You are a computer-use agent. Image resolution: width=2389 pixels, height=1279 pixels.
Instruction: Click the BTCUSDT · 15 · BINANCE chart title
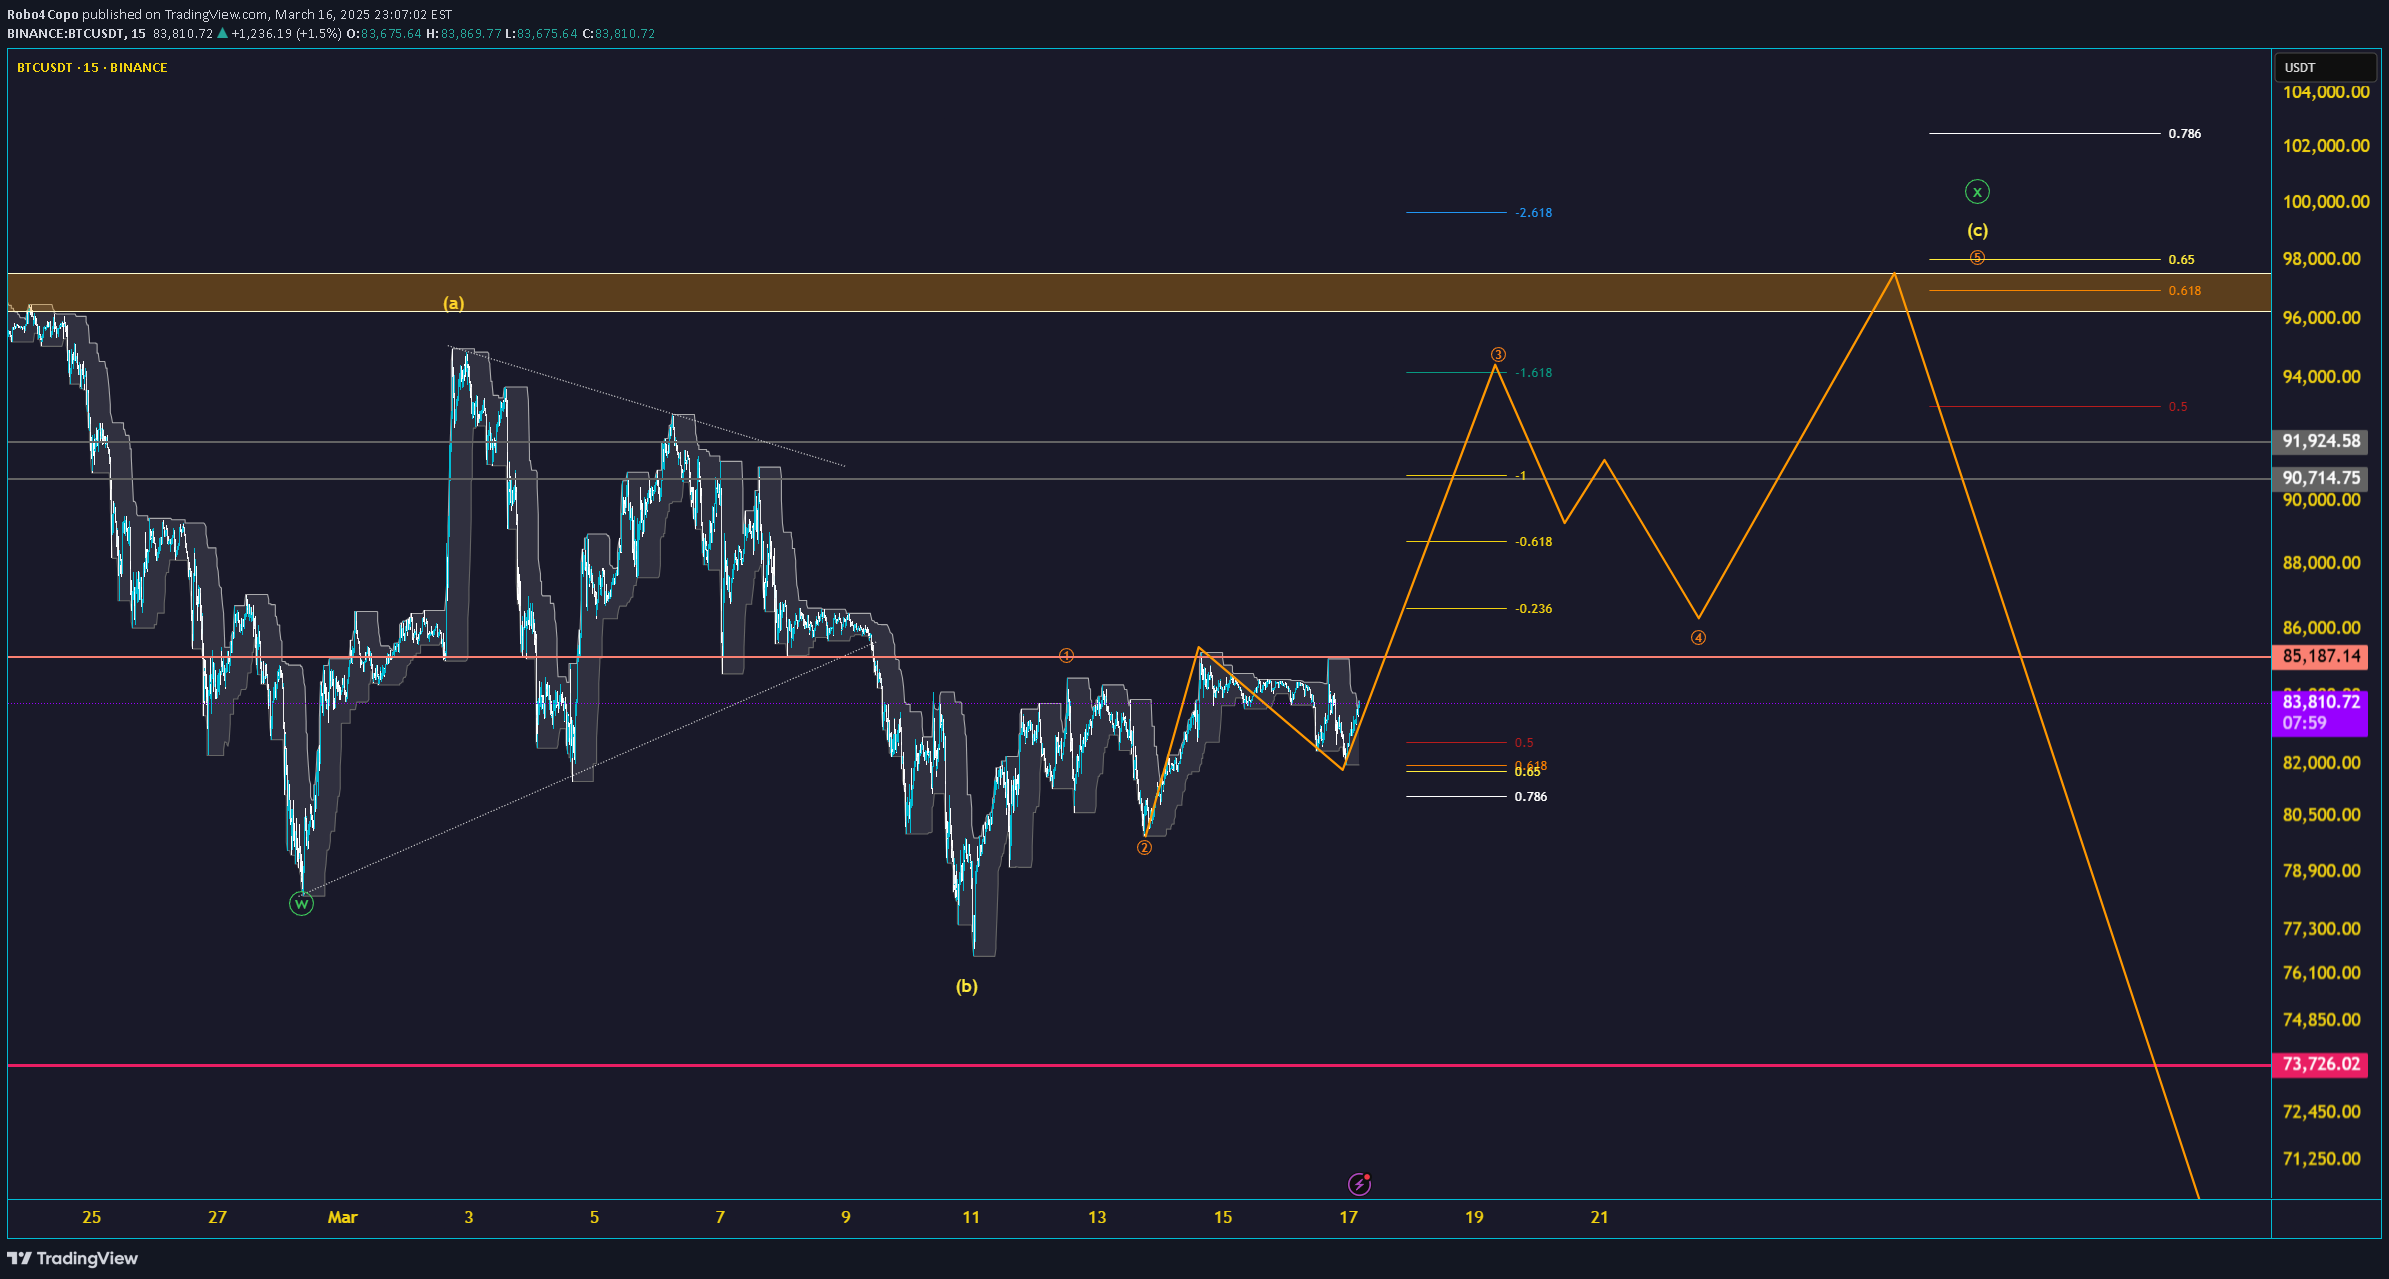coord(92,67)
